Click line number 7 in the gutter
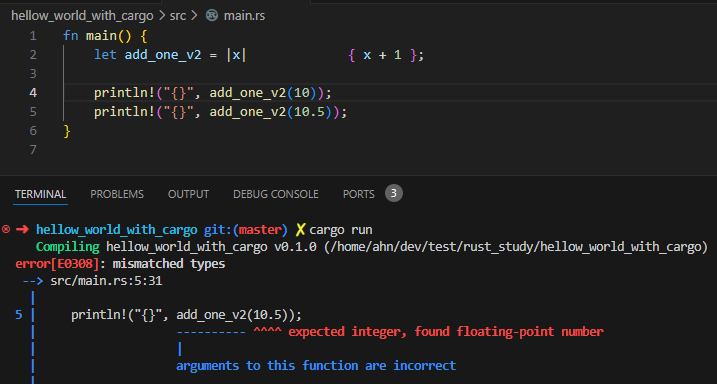 [x=33, y=150]
